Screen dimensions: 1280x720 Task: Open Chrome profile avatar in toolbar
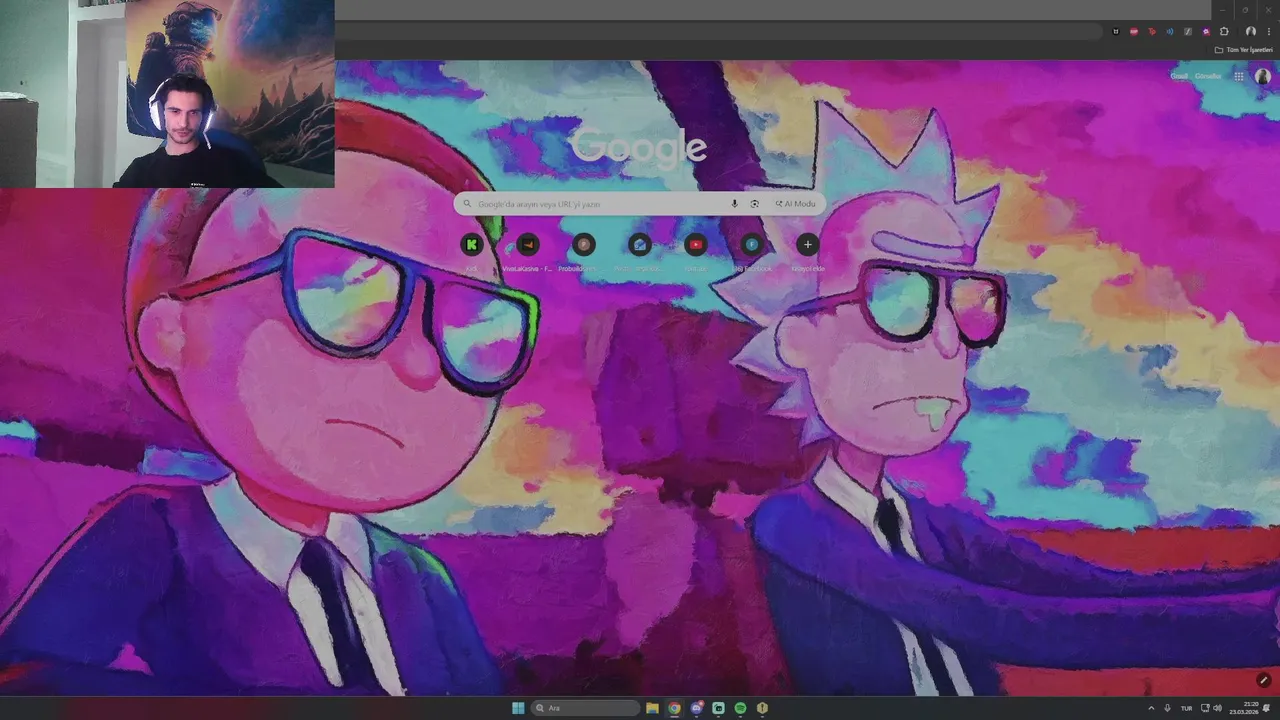tap(1250, 32)
